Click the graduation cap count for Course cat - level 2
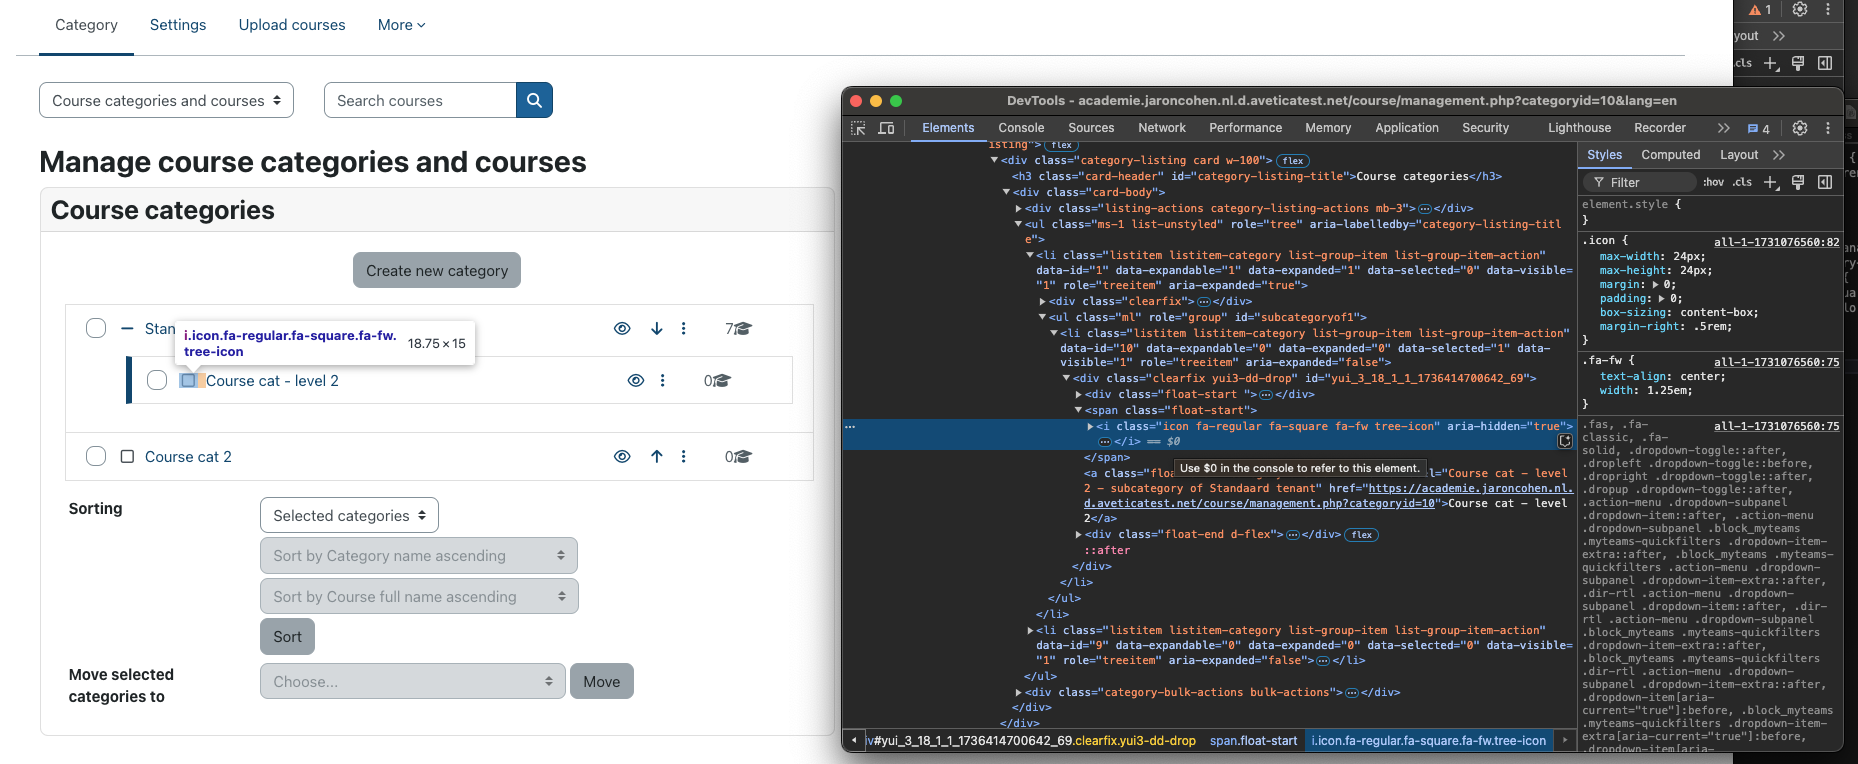1858x764 pixels. coord(718,380)
